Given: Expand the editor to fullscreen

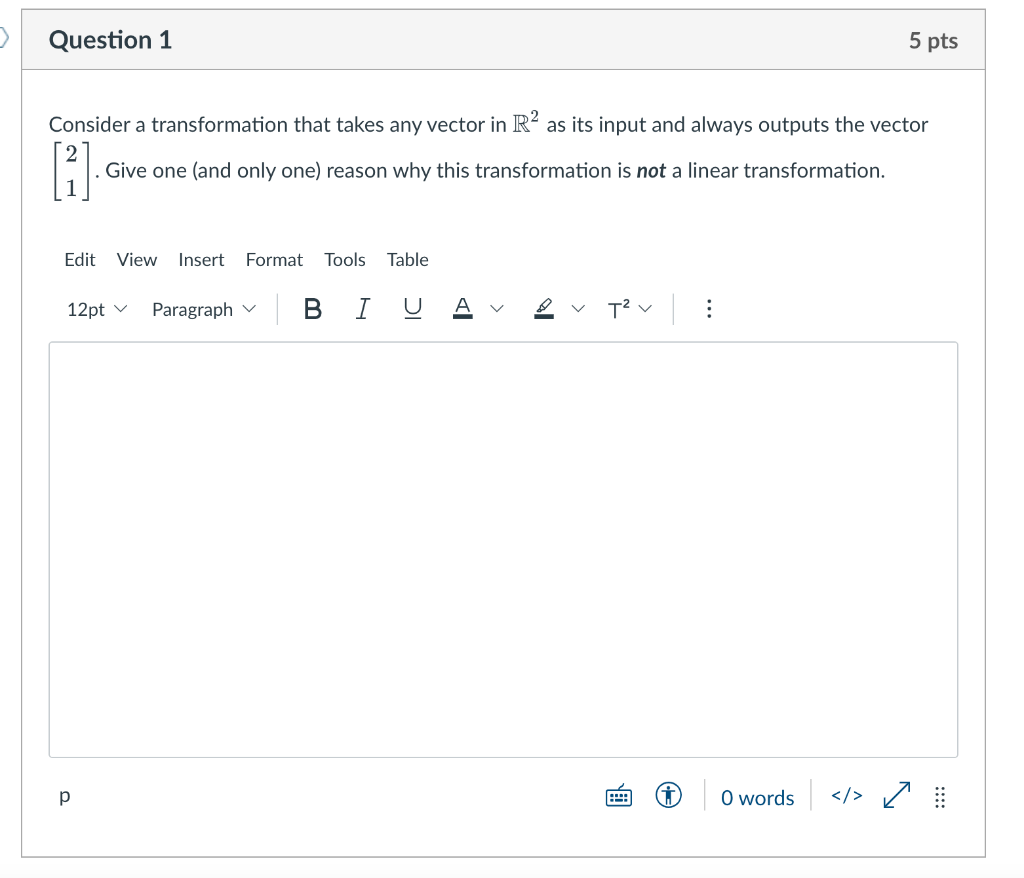Looking at the screenshot, I should (x=897, y=795).
